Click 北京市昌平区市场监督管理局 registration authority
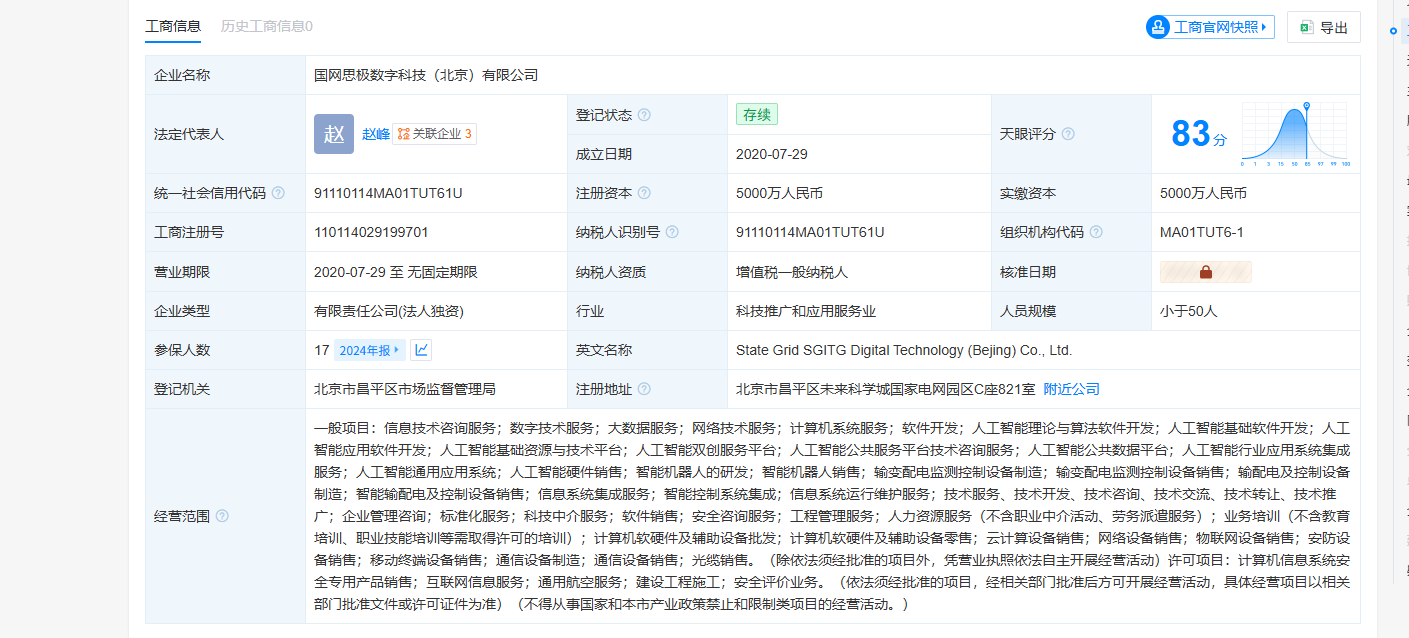1409x638 pixels. coord(405,389)
